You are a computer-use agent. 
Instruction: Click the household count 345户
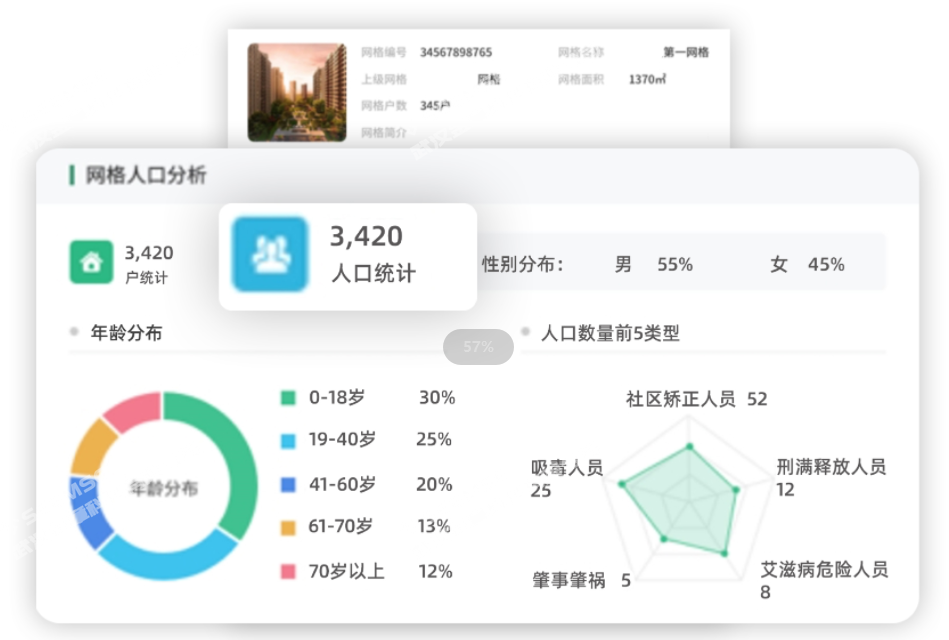[x=435, y=106]
